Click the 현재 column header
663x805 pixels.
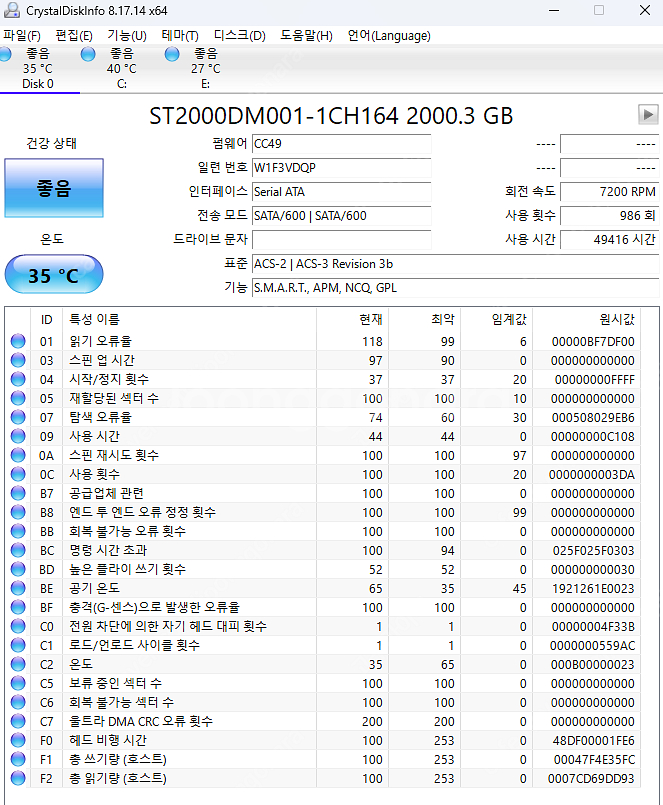(x=352, y=319)
